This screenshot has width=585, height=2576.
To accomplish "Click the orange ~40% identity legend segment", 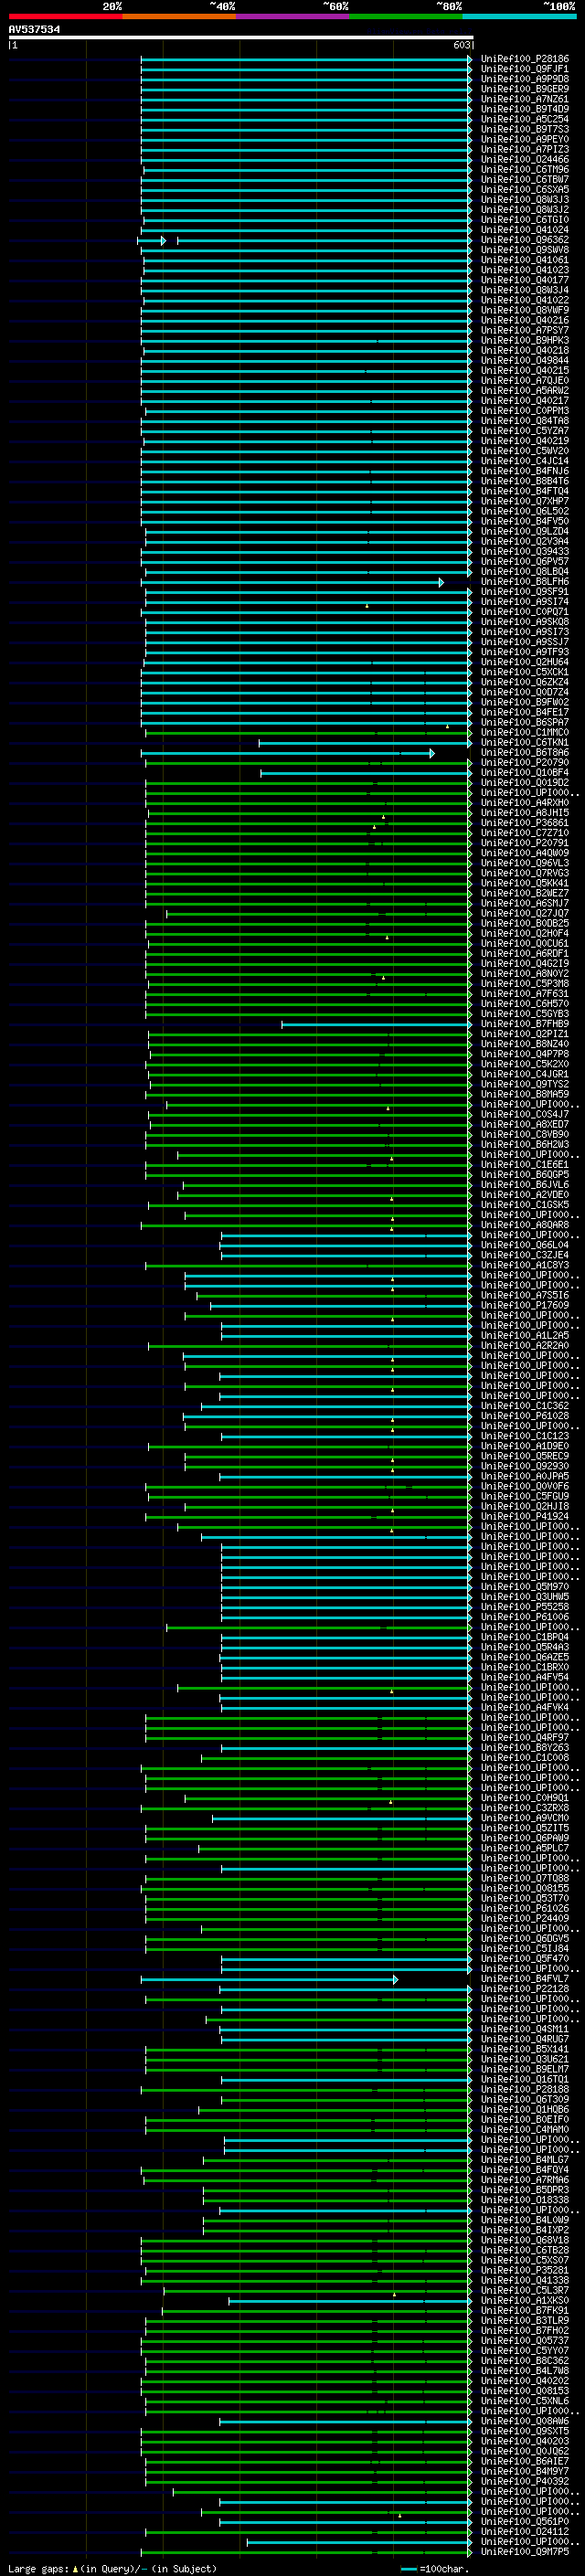I will coord(179,16).
